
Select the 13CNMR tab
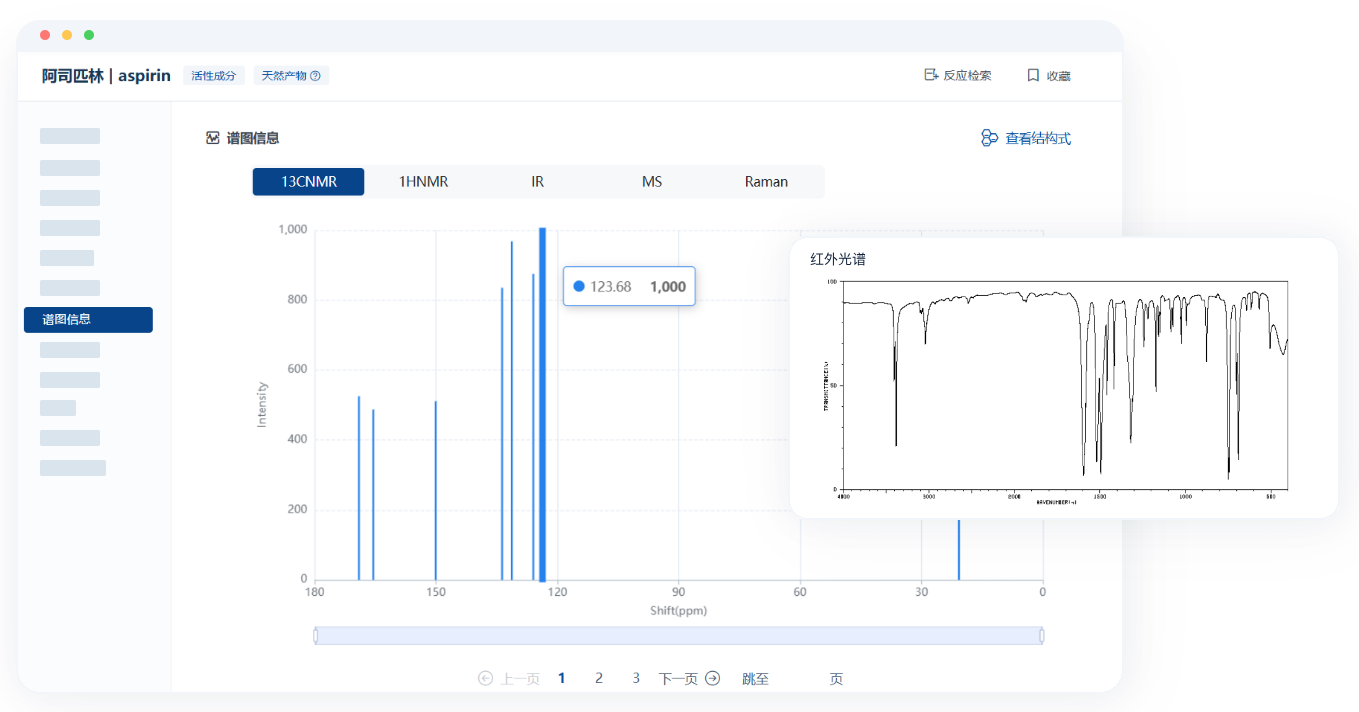[x=308, y=182]
